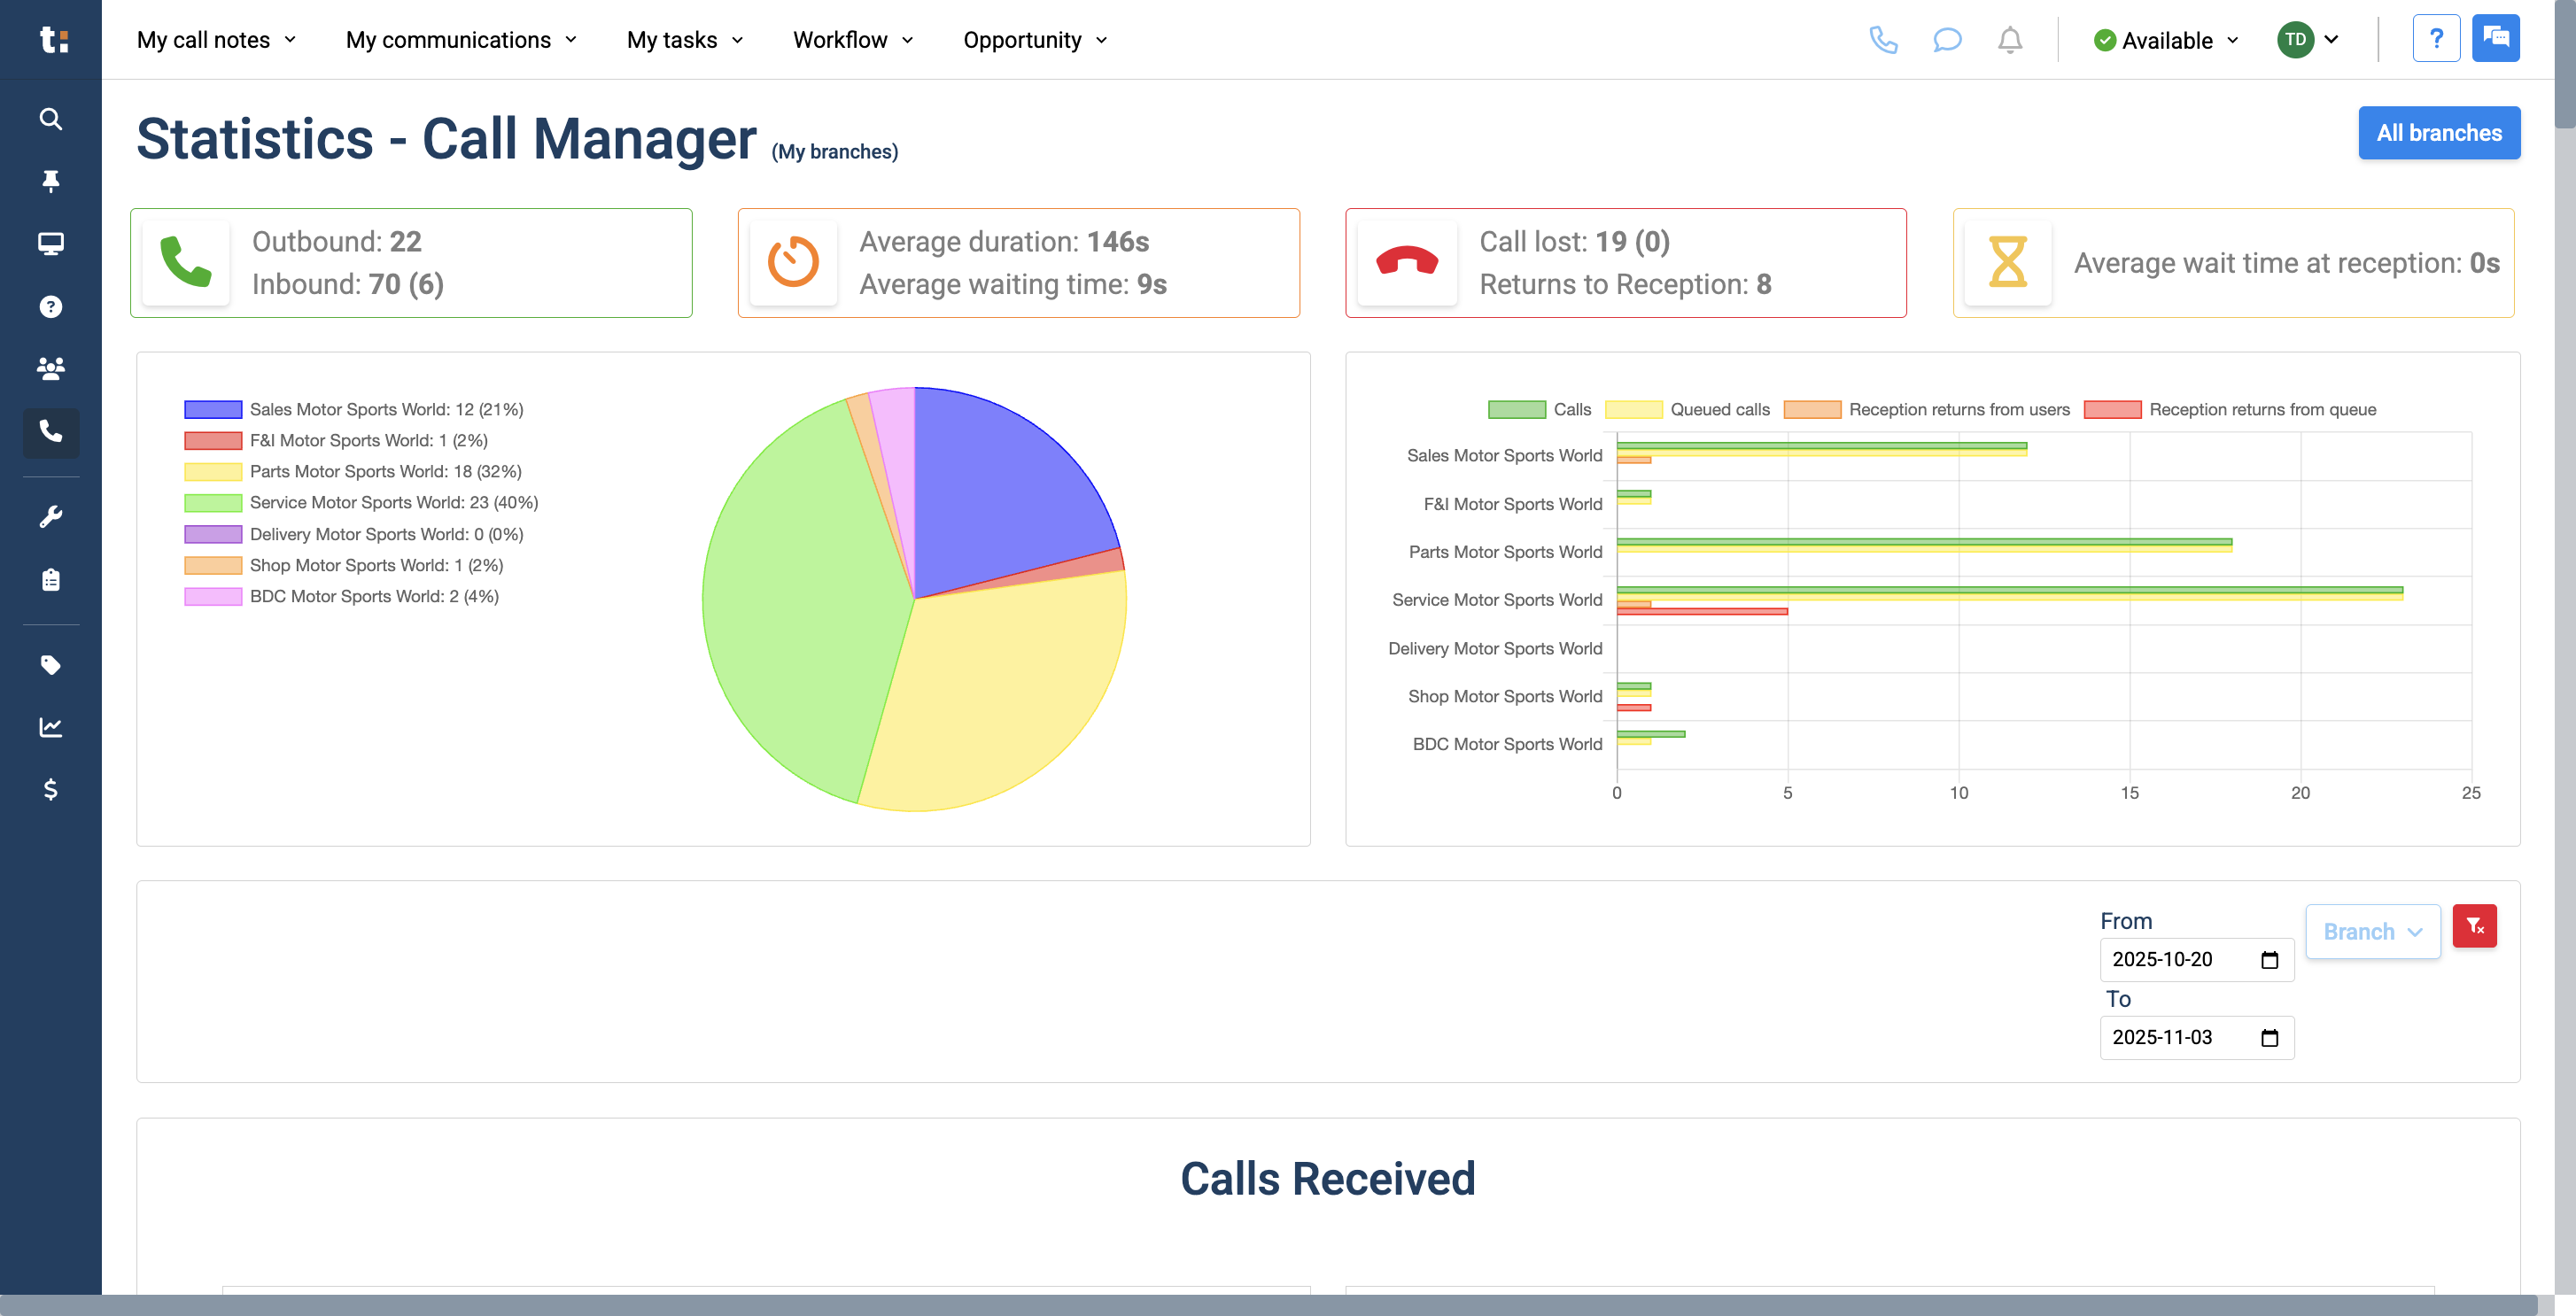Open the notification bell icon in top bar
This screenshot has width=2576, height=1316.
[x=2010, y=40]
